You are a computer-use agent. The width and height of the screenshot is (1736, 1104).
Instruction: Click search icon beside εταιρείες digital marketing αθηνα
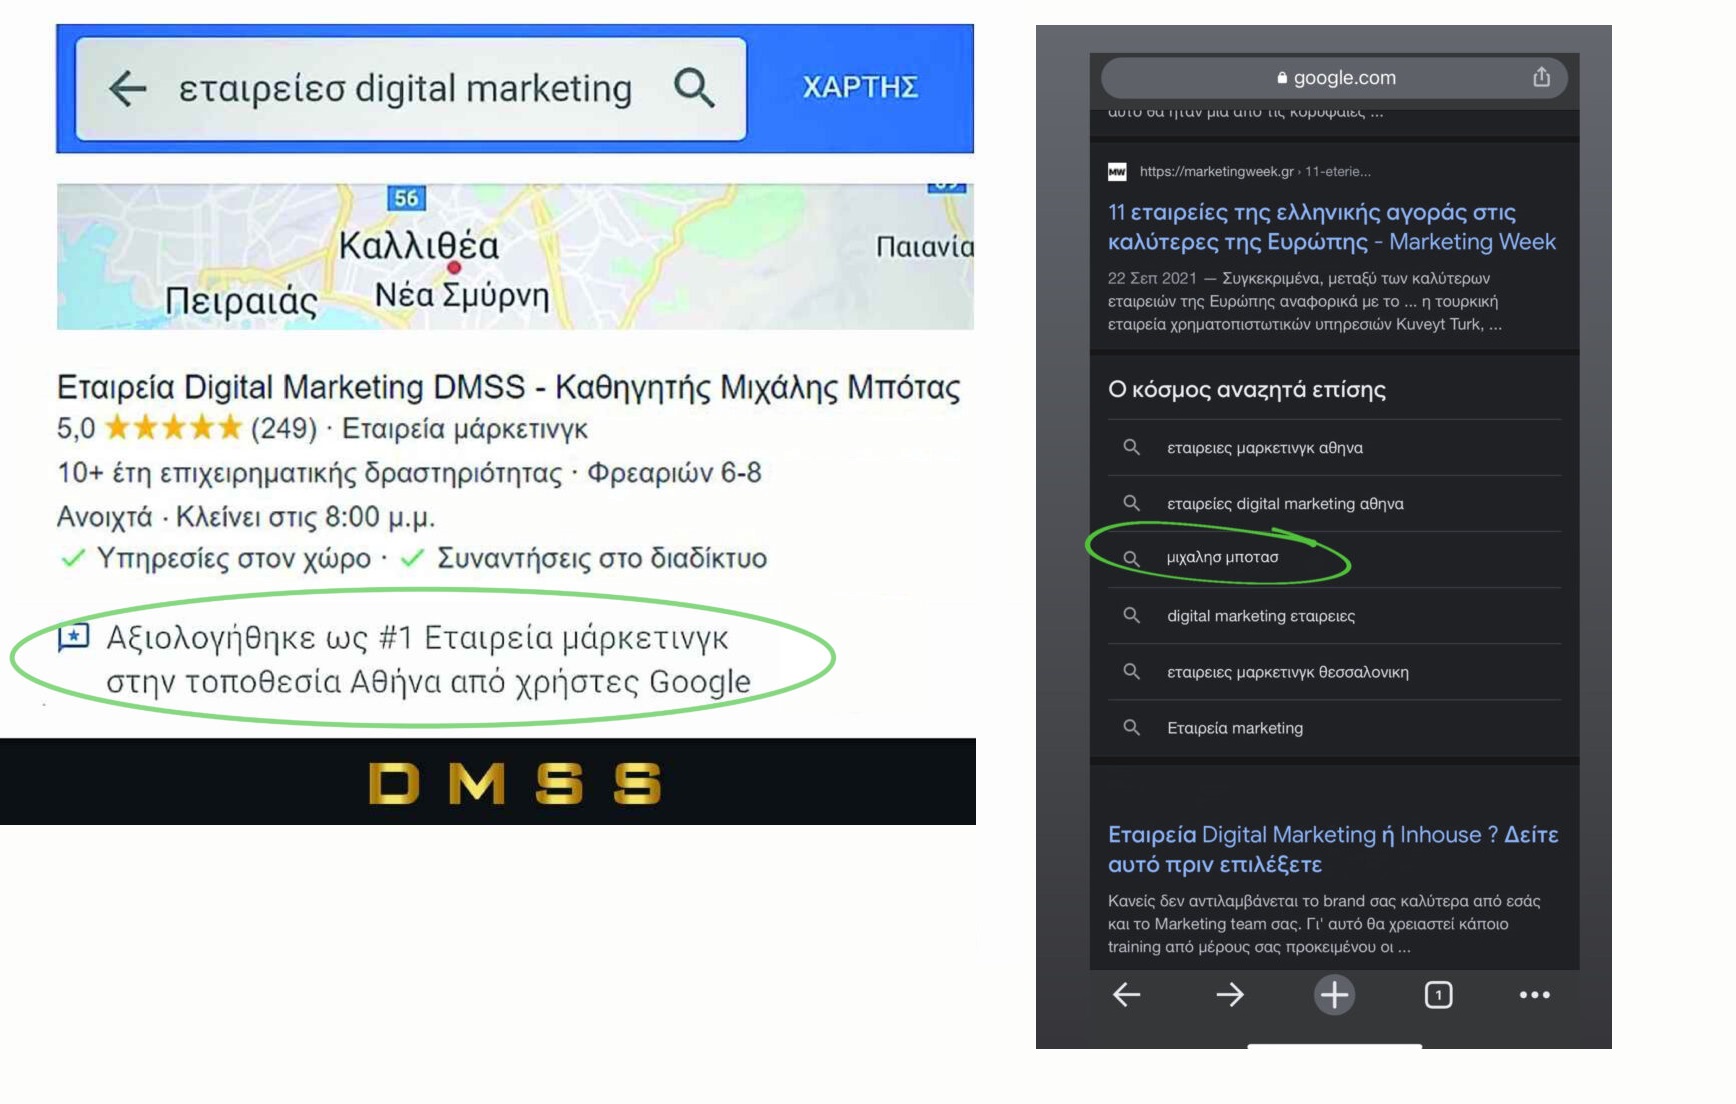coord(1131,503)
